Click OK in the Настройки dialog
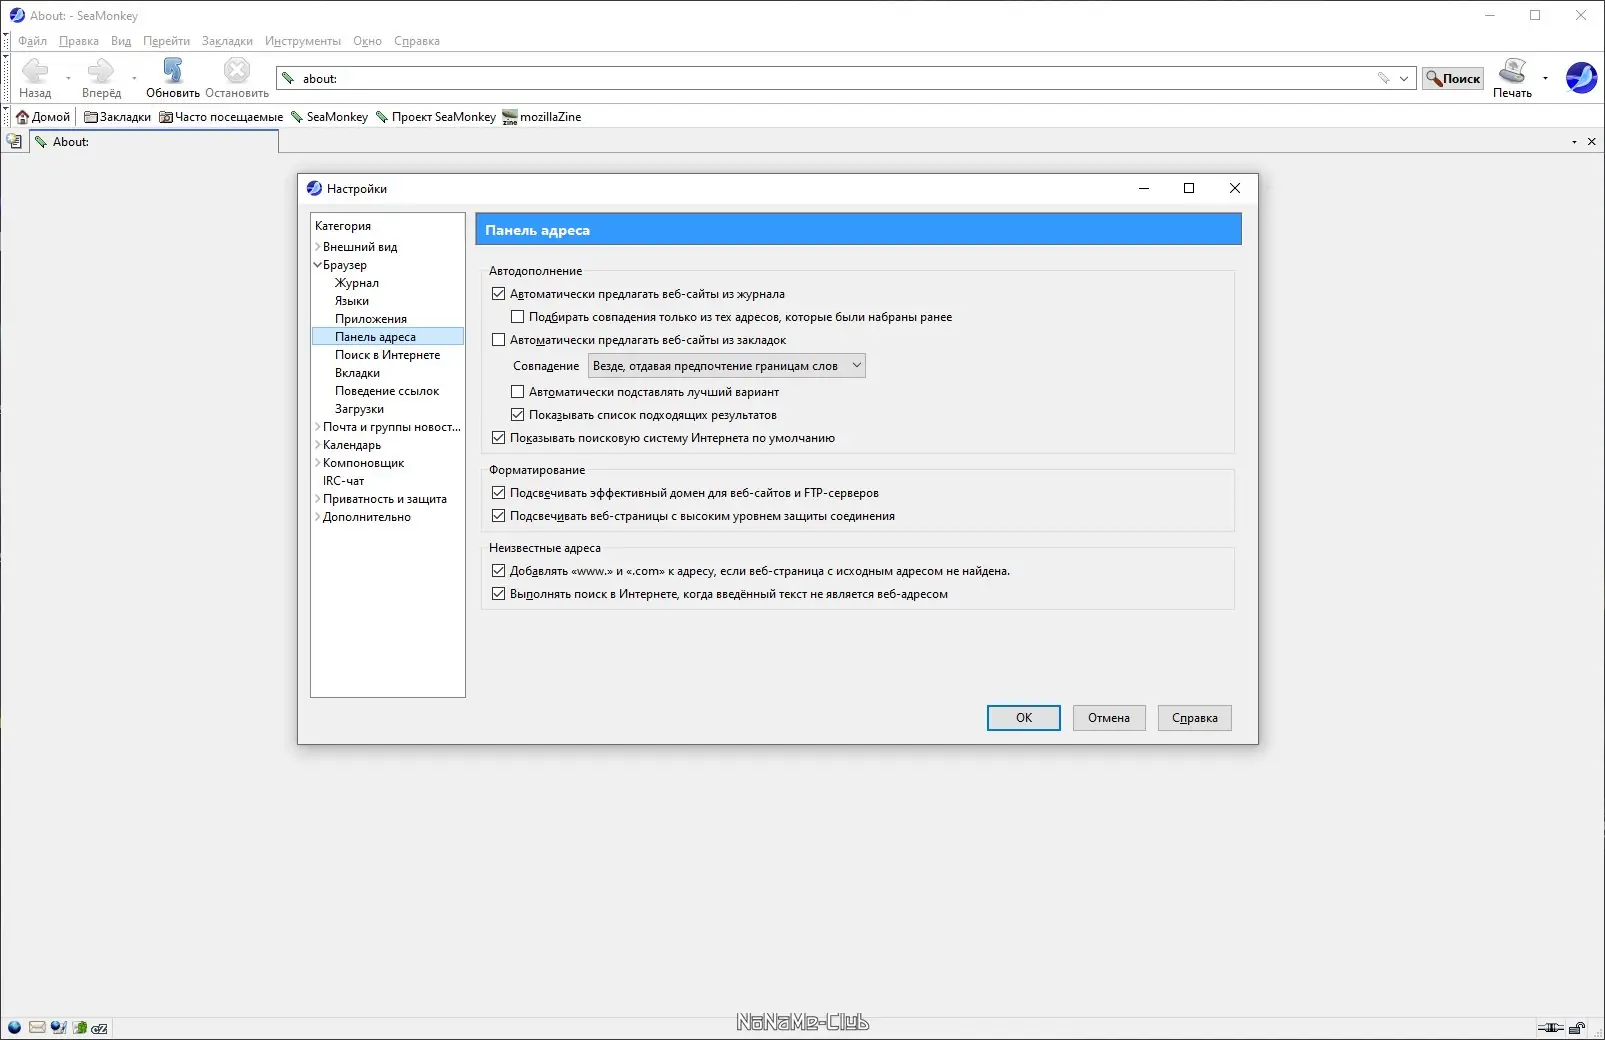This screenshot has height=1040, width=1605. 1024,718
